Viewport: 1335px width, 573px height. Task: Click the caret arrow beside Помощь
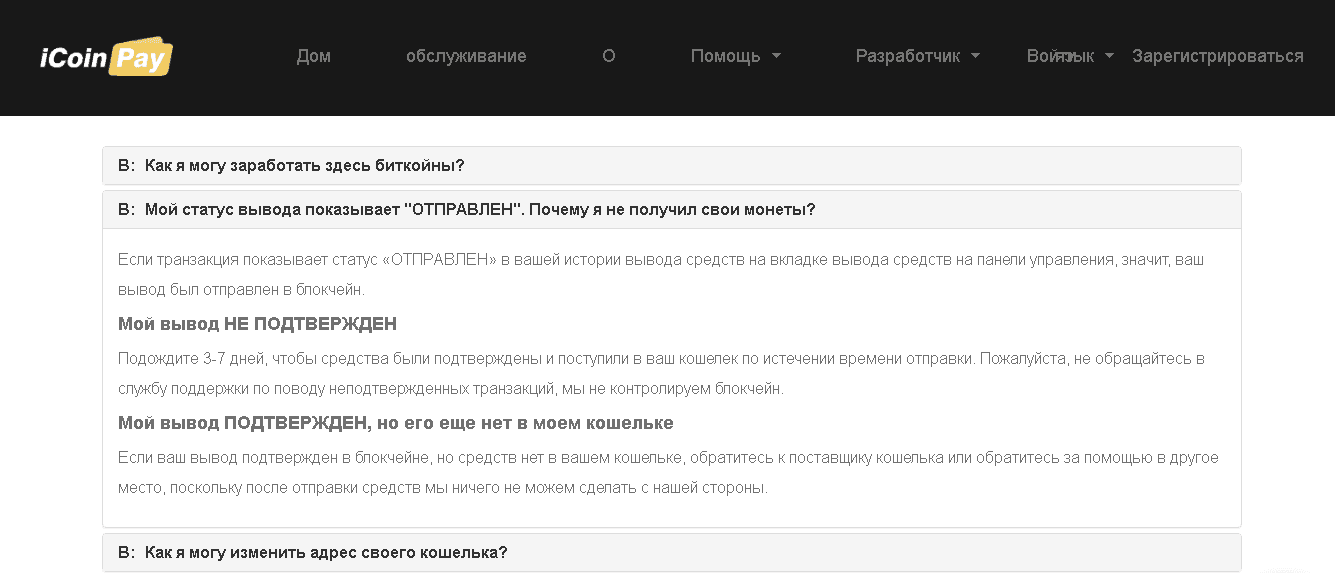777,56
